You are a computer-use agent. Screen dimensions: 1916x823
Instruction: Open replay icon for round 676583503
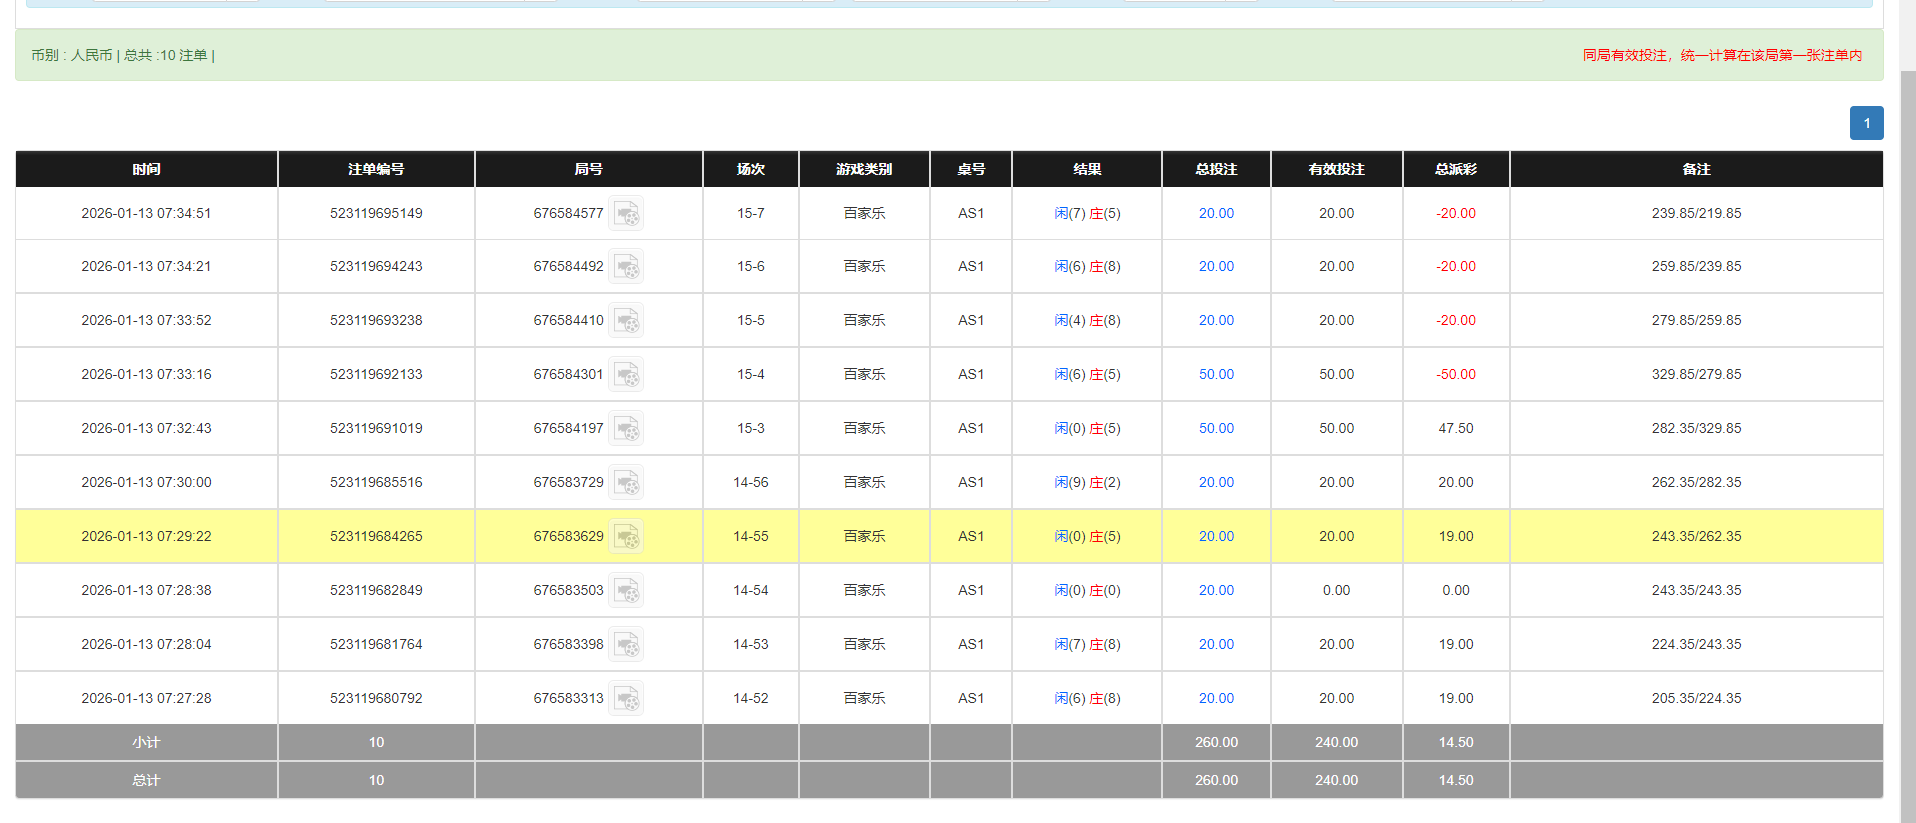coord(627,591)
